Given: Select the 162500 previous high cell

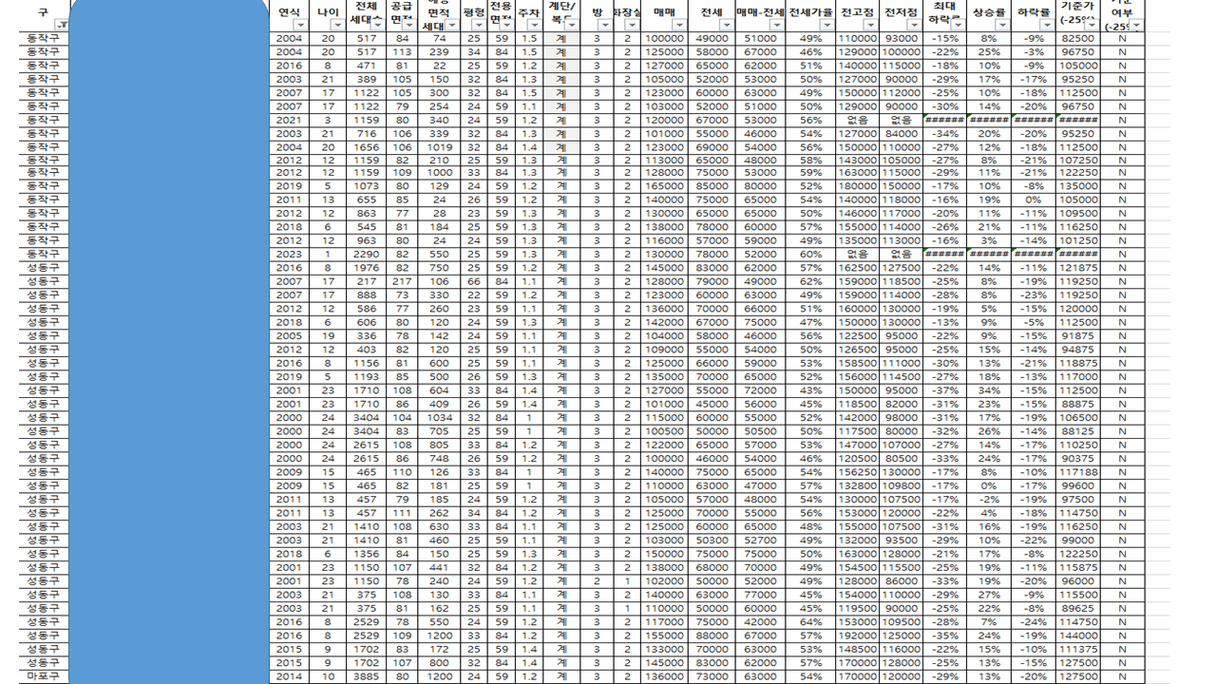Looking at the screenshot, I should coord(857,268).
